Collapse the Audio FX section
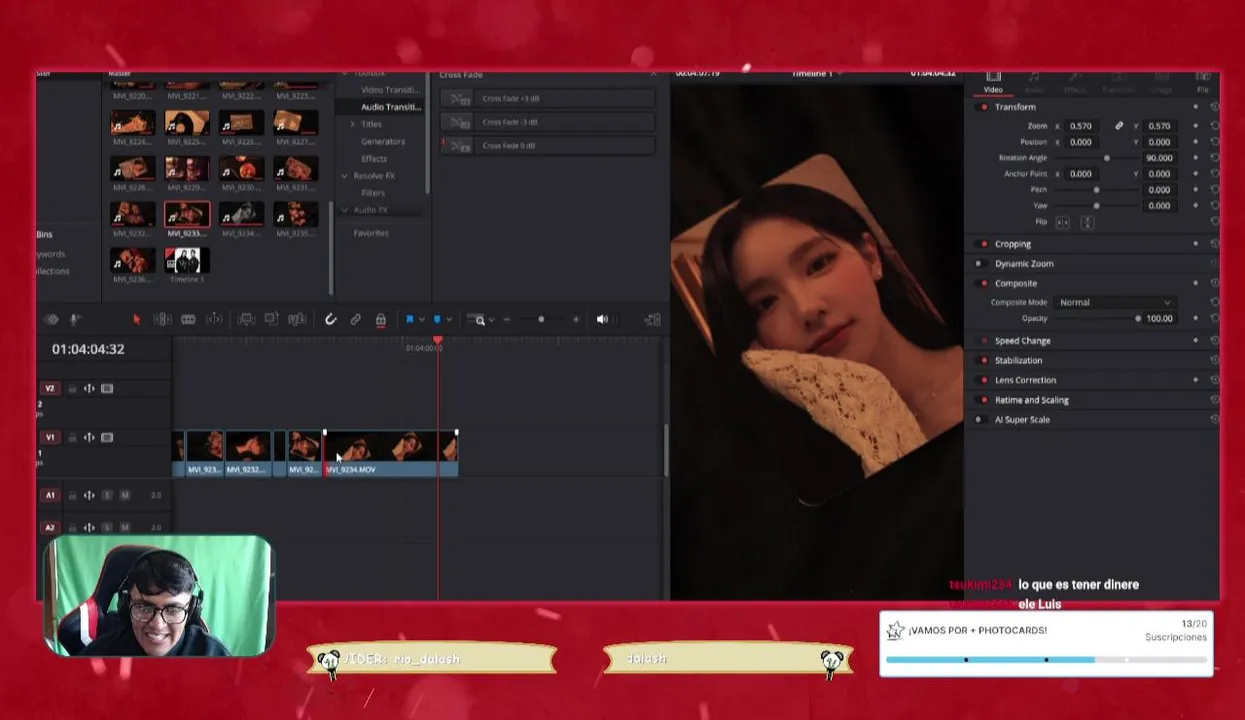 pyautogui.click(x=345, y=210)
